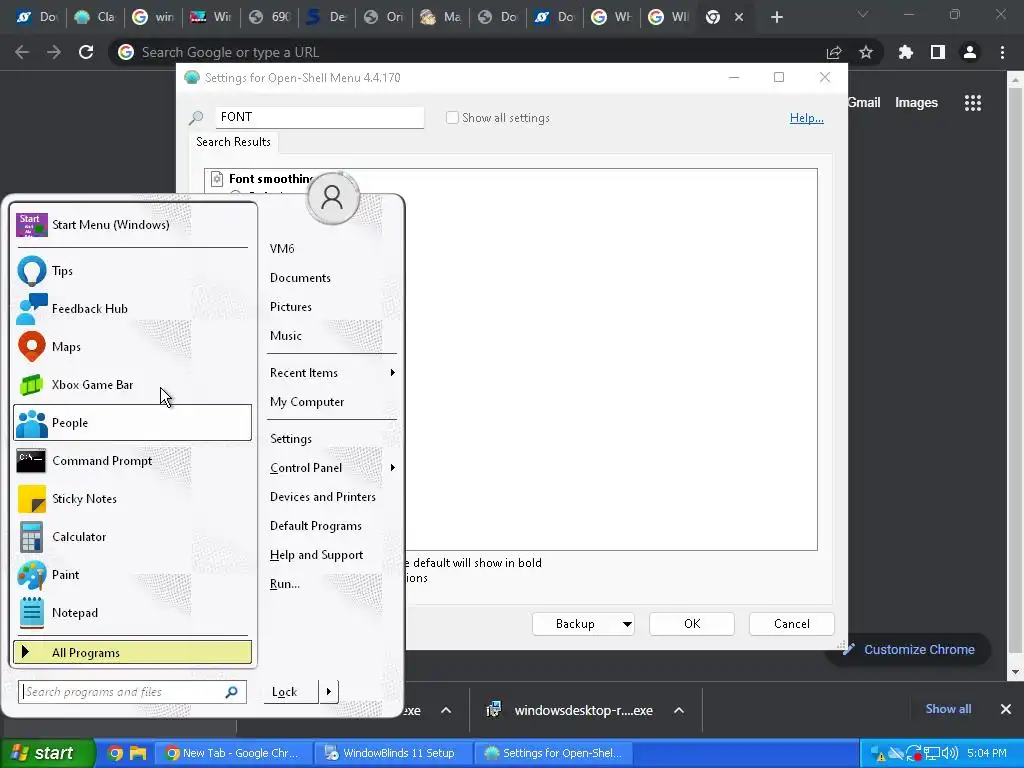Click OK in Open-Shell settings

tap(692, 624)
